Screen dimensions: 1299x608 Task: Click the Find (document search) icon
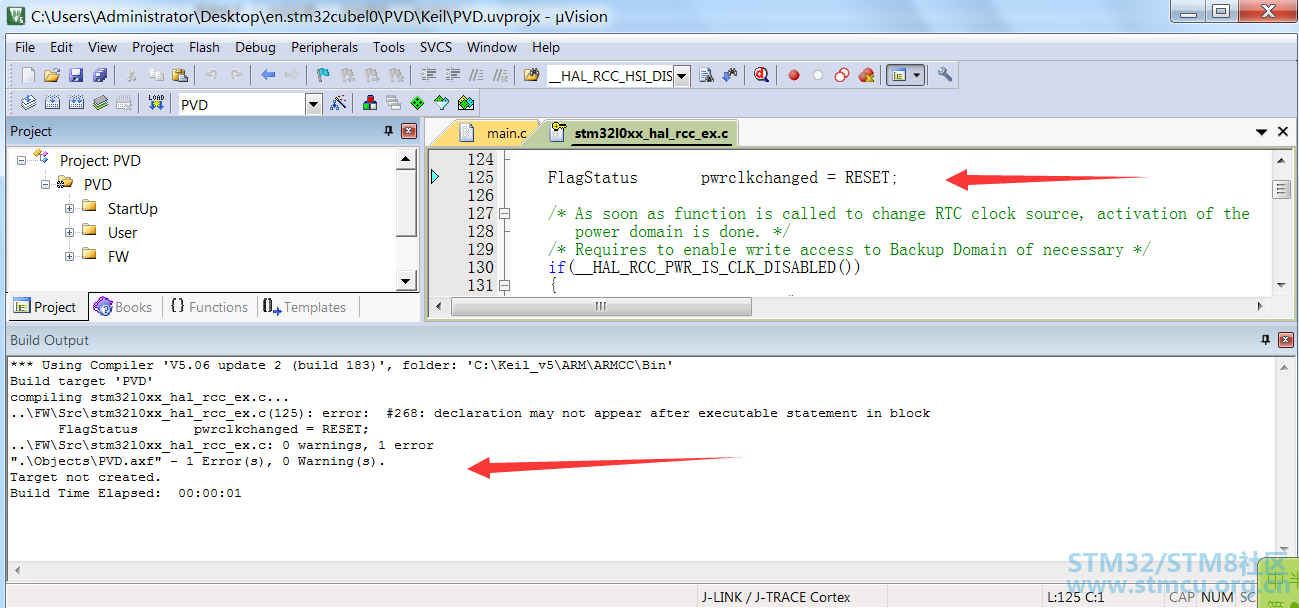pos(706,75)
